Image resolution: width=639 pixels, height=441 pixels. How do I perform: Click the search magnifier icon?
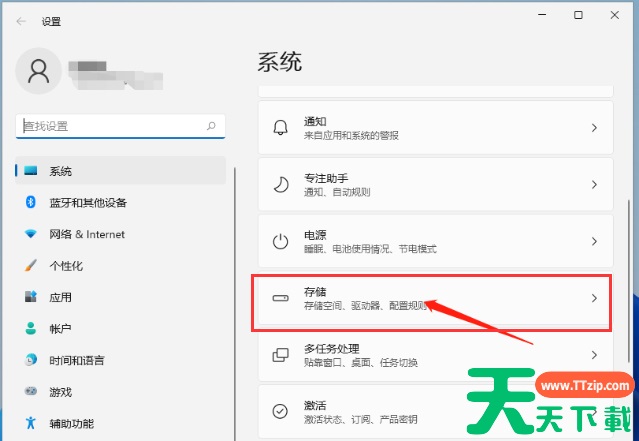211,127
